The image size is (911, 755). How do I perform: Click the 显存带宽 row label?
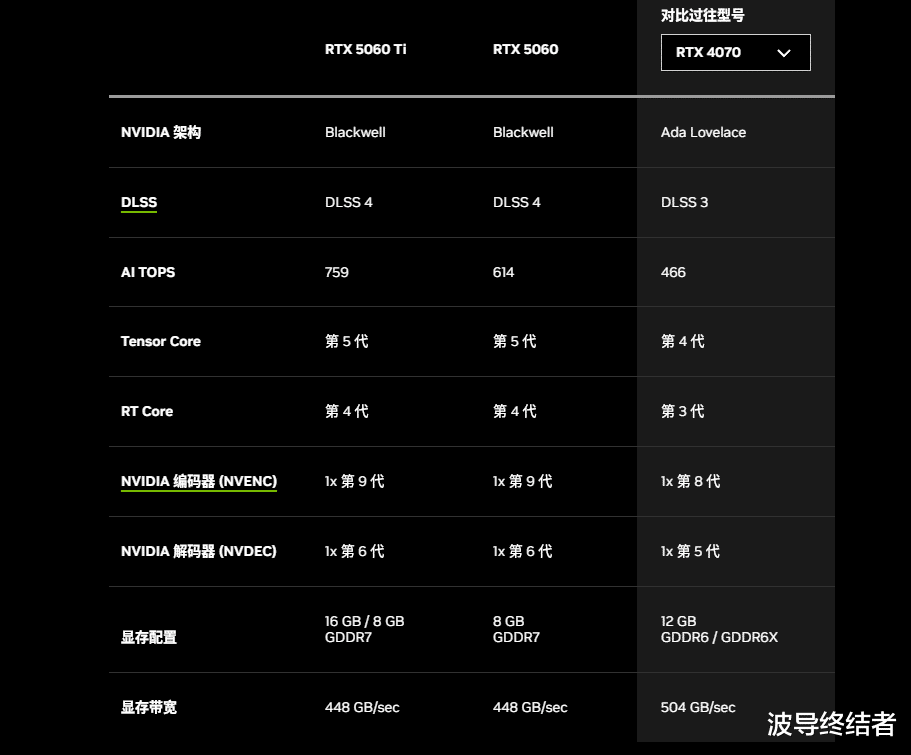click(x=149, y=707)
